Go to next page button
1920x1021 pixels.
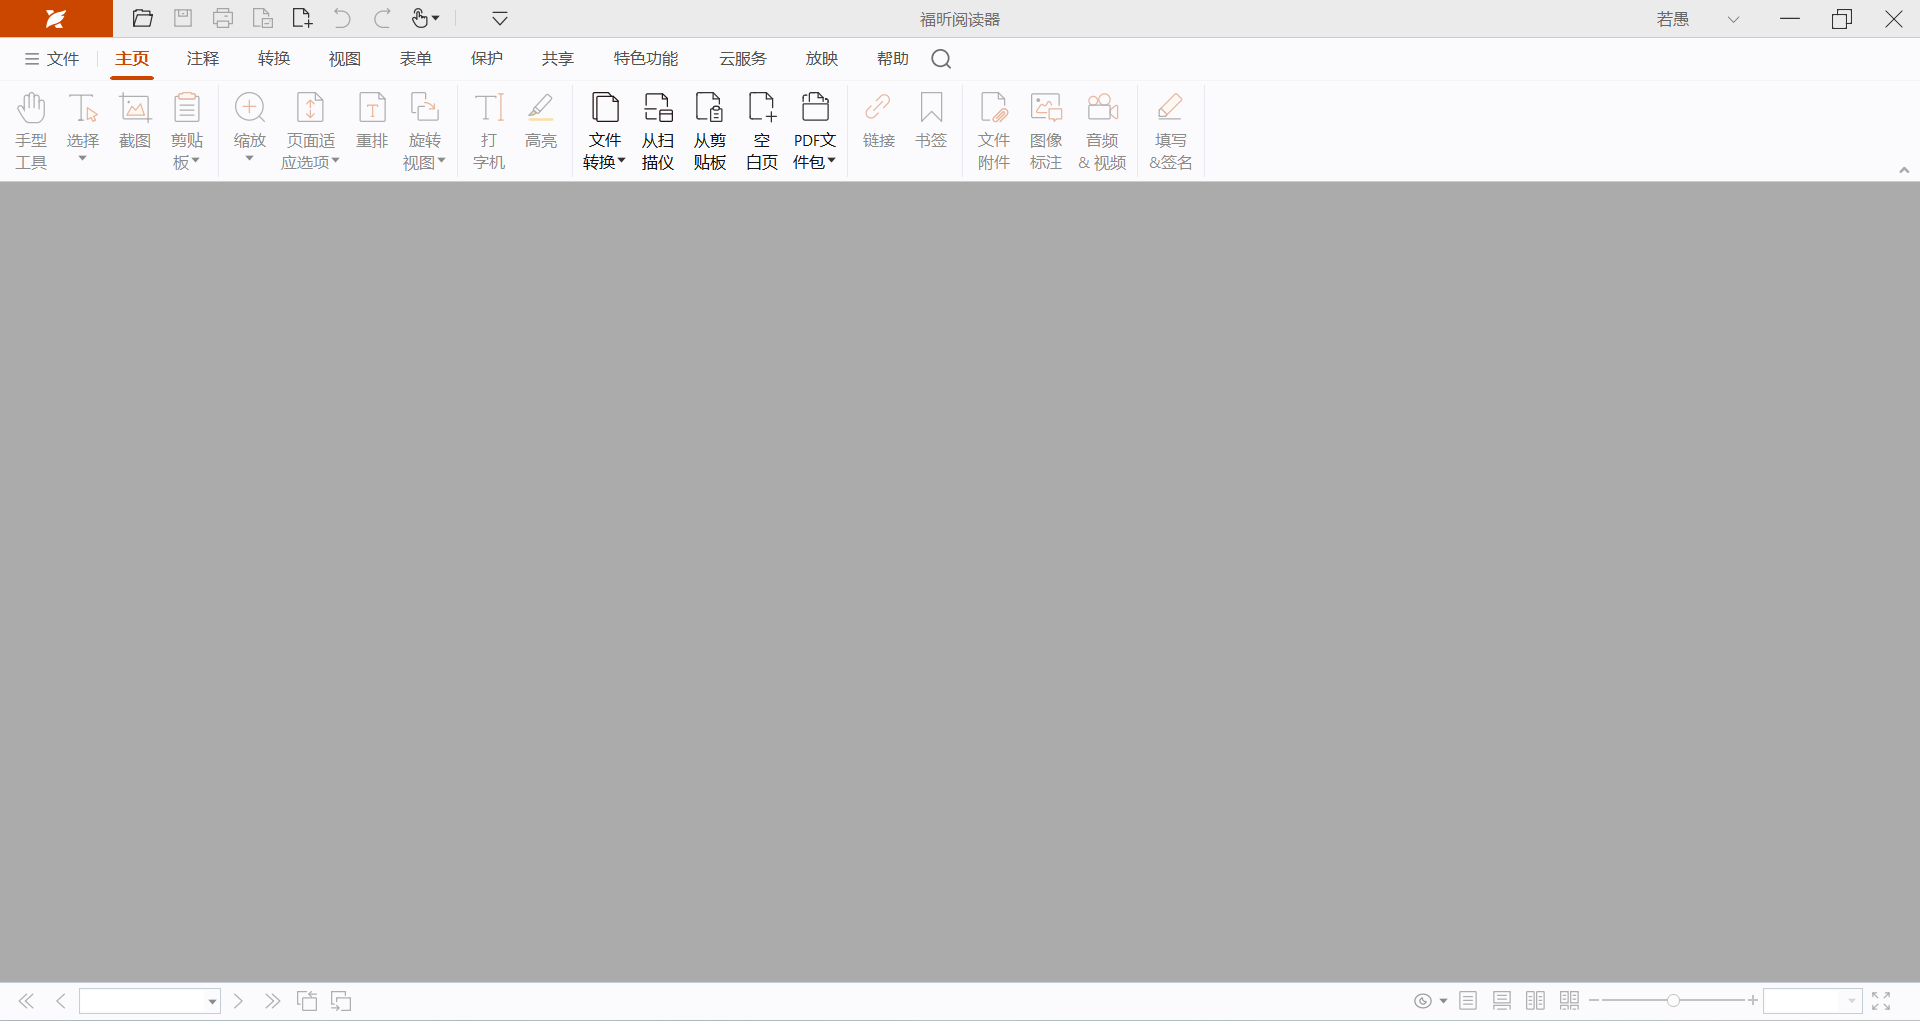coord(238,1001)
